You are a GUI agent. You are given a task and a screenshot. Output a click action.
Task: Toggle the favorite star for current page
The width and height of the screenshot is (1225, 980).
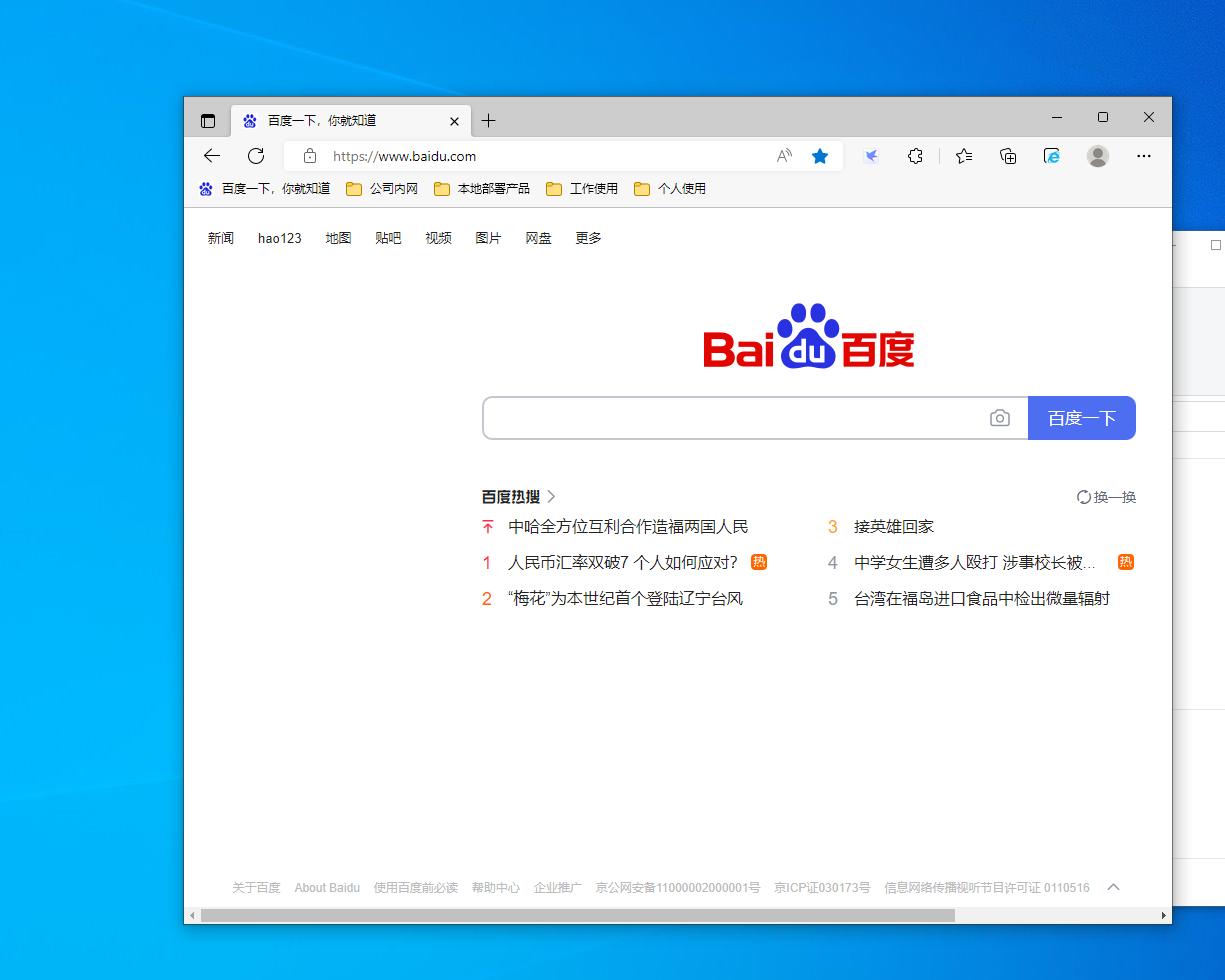820,156
